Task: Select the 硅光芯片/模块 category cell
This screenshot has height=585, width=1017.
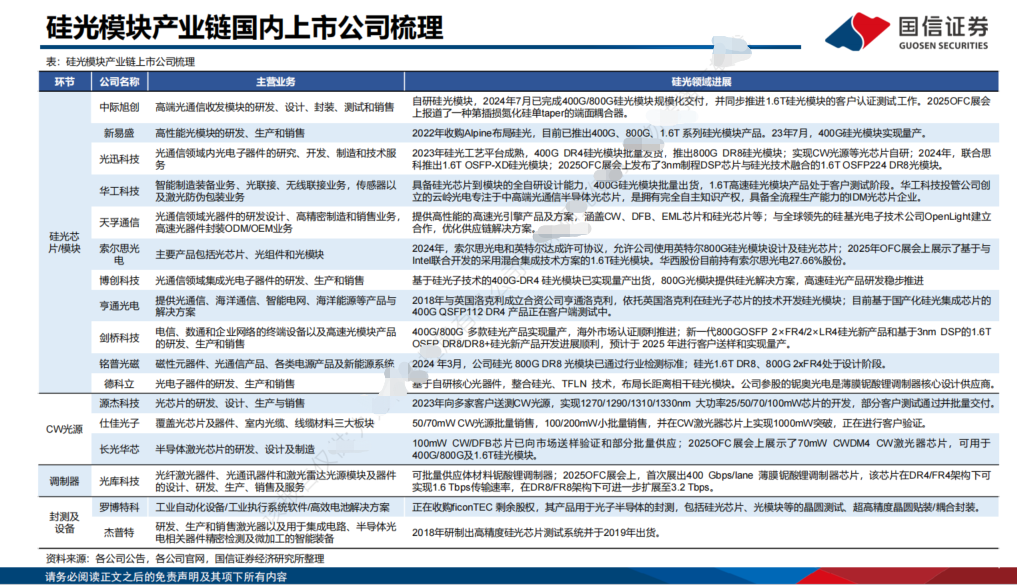Action: coord(64,243)
